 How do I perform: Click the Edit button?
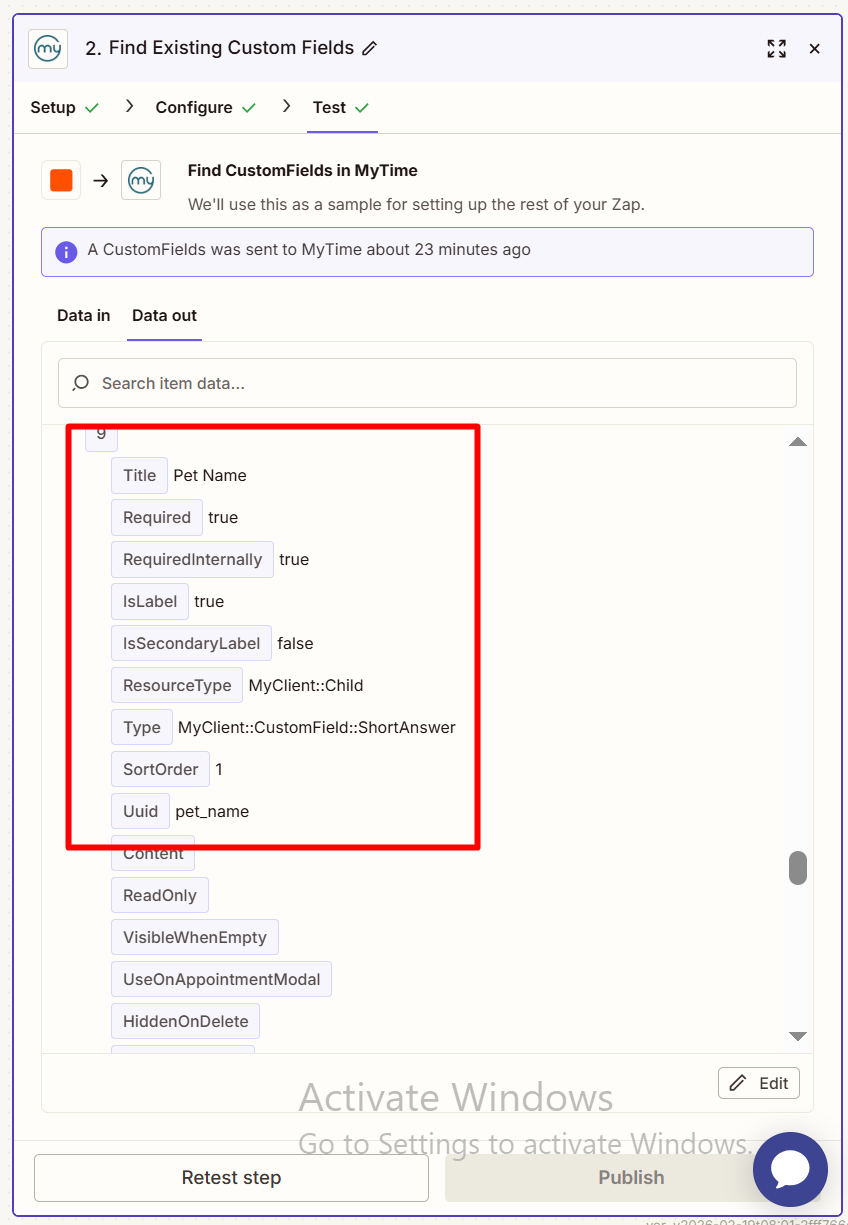point(759,1083)
